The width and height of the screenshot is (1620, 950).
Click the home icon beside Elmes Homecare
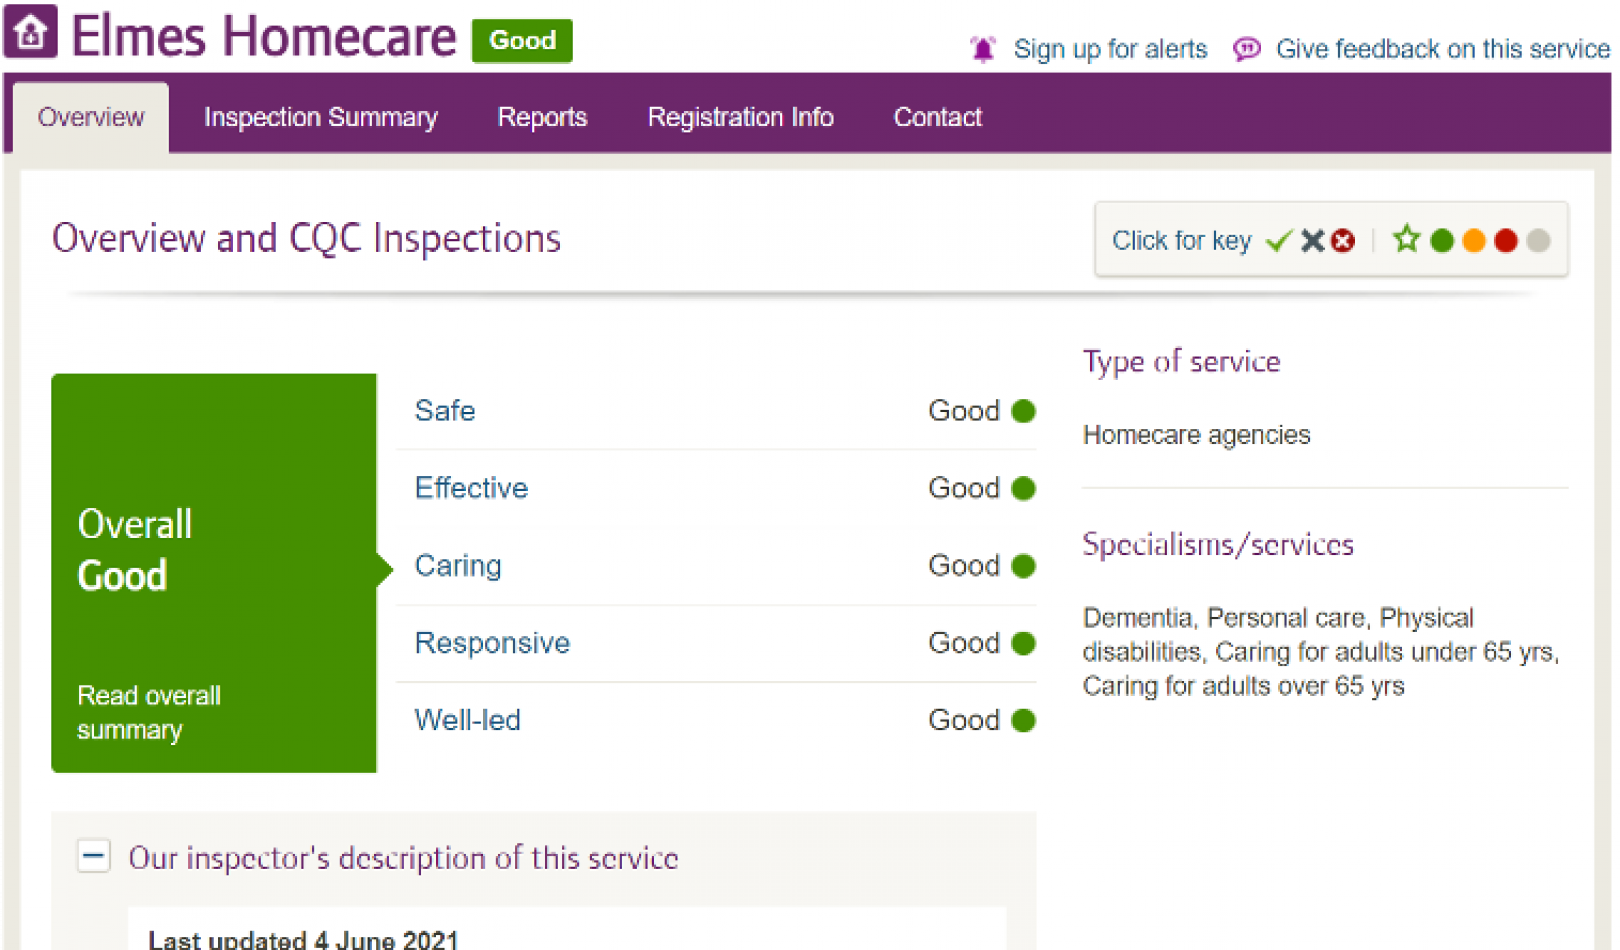point(31,32)
